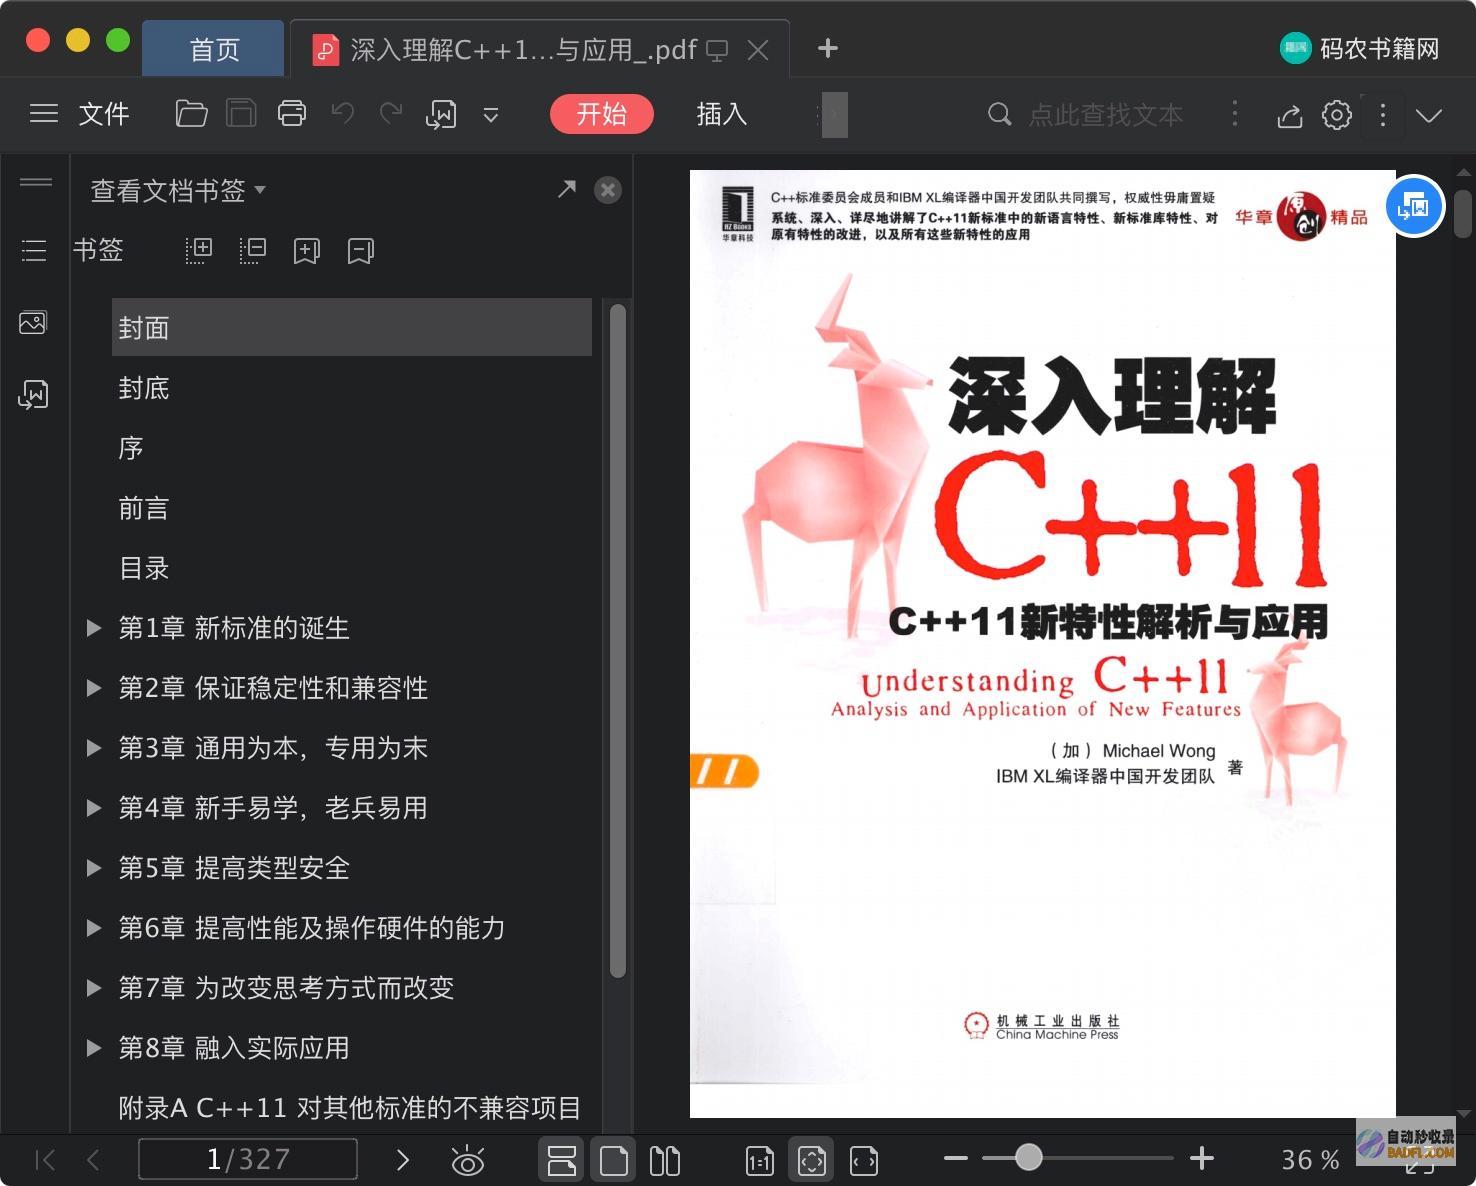Close the PDF document tab

(x=759, y=49)
